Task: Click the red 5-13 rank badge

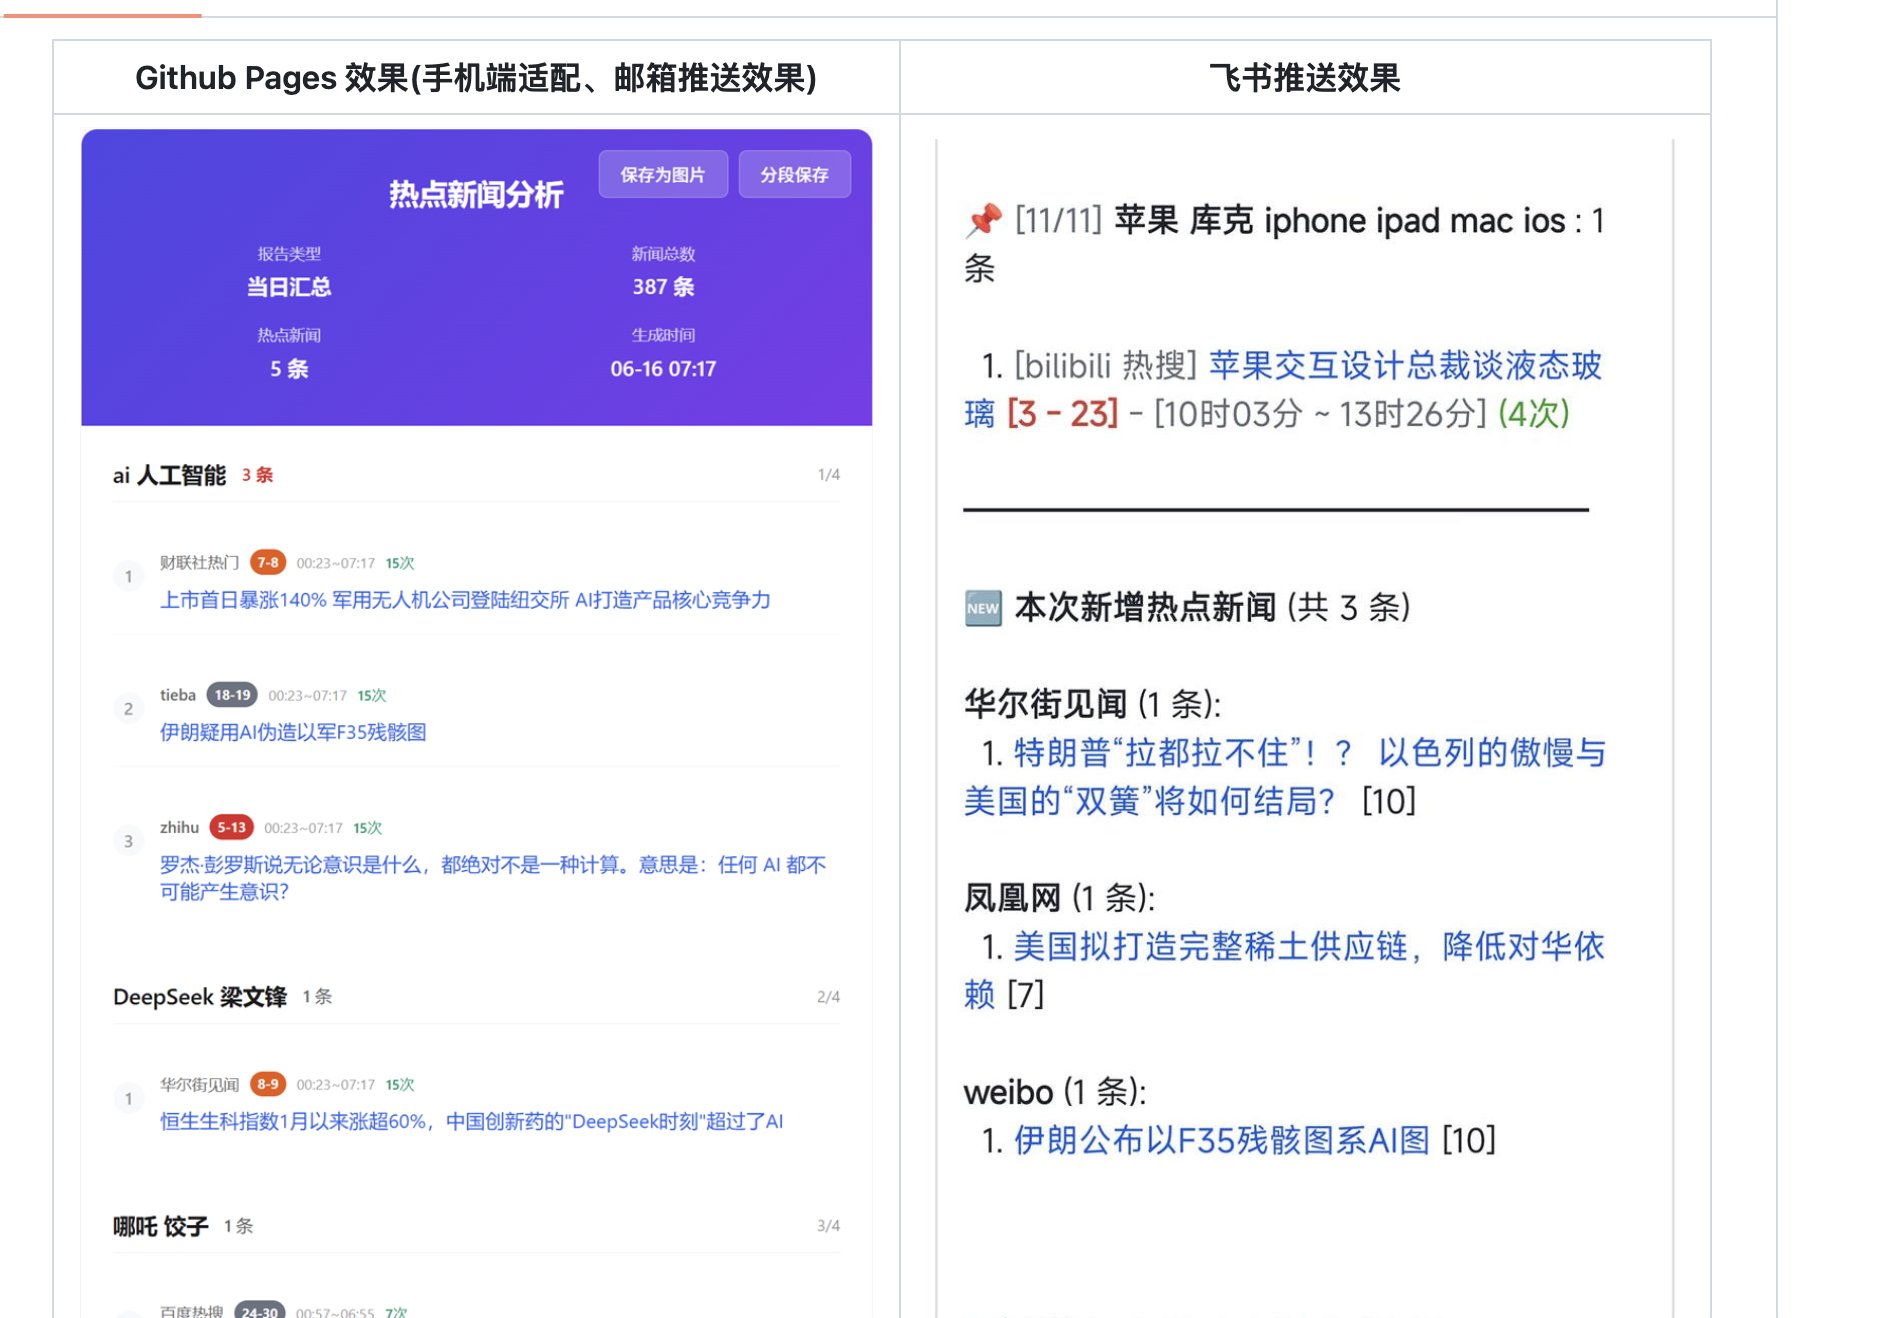Action: point(231,828)
